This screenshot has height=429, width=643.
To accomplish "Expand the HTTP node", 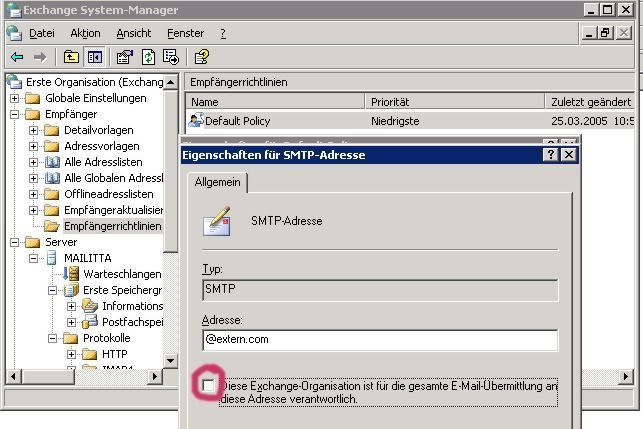I will point(71,354).
